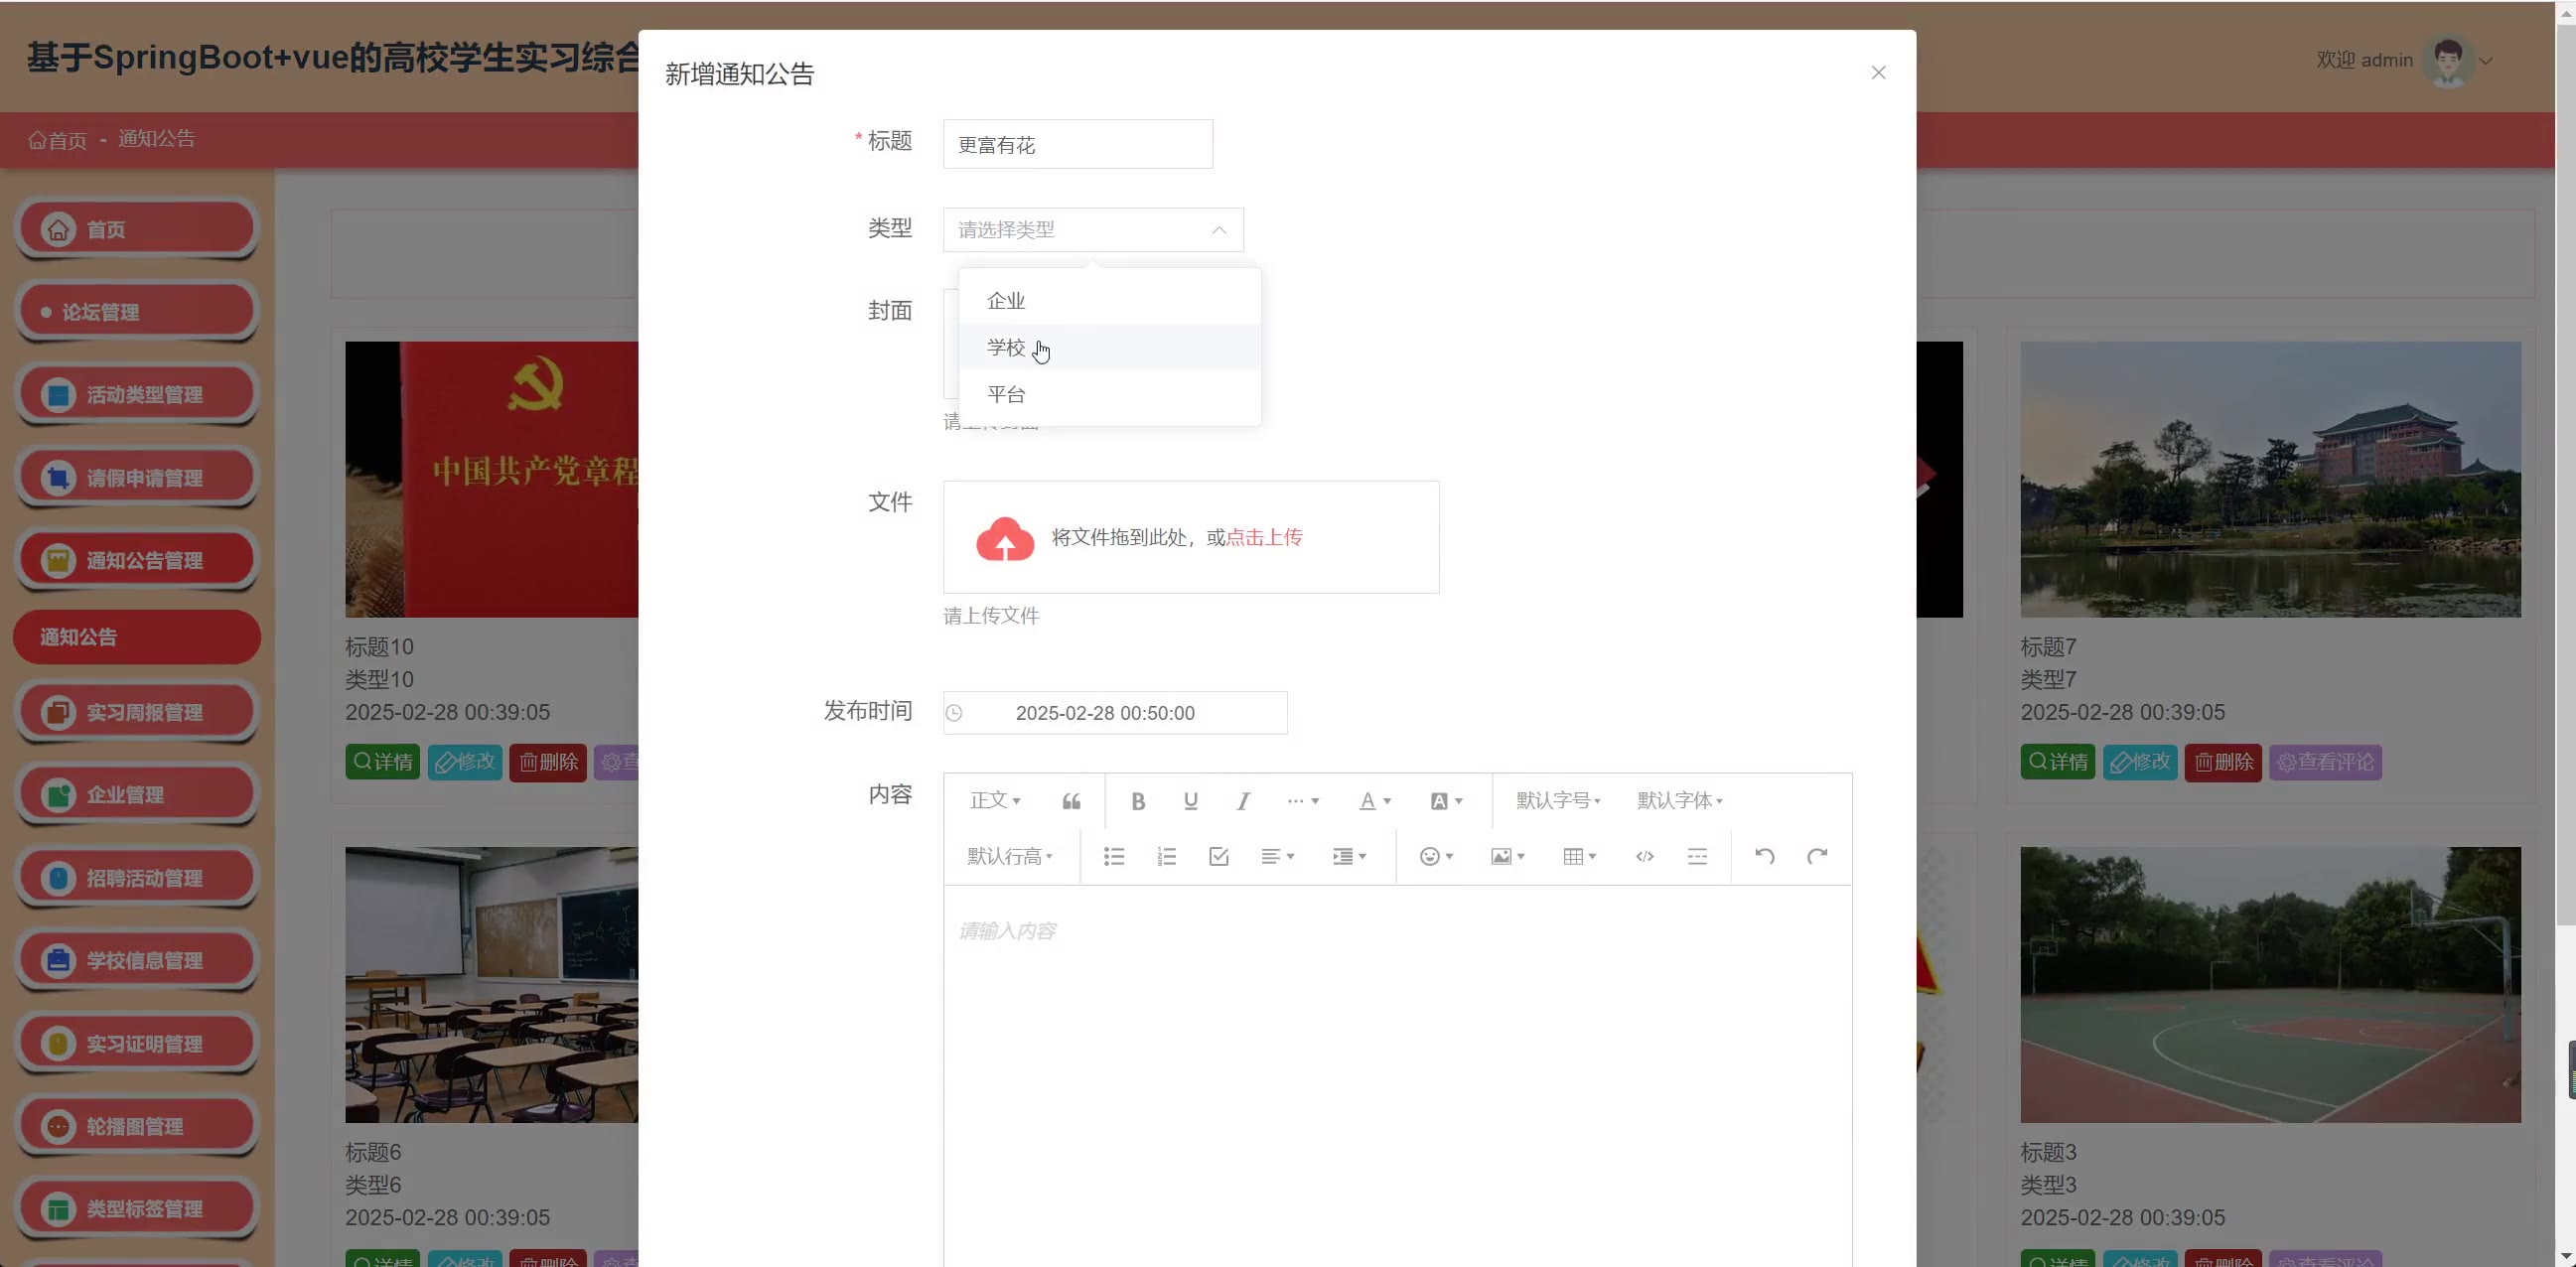
Task: Click the redo arrow in editor
Action: [x=1817, y=857]
